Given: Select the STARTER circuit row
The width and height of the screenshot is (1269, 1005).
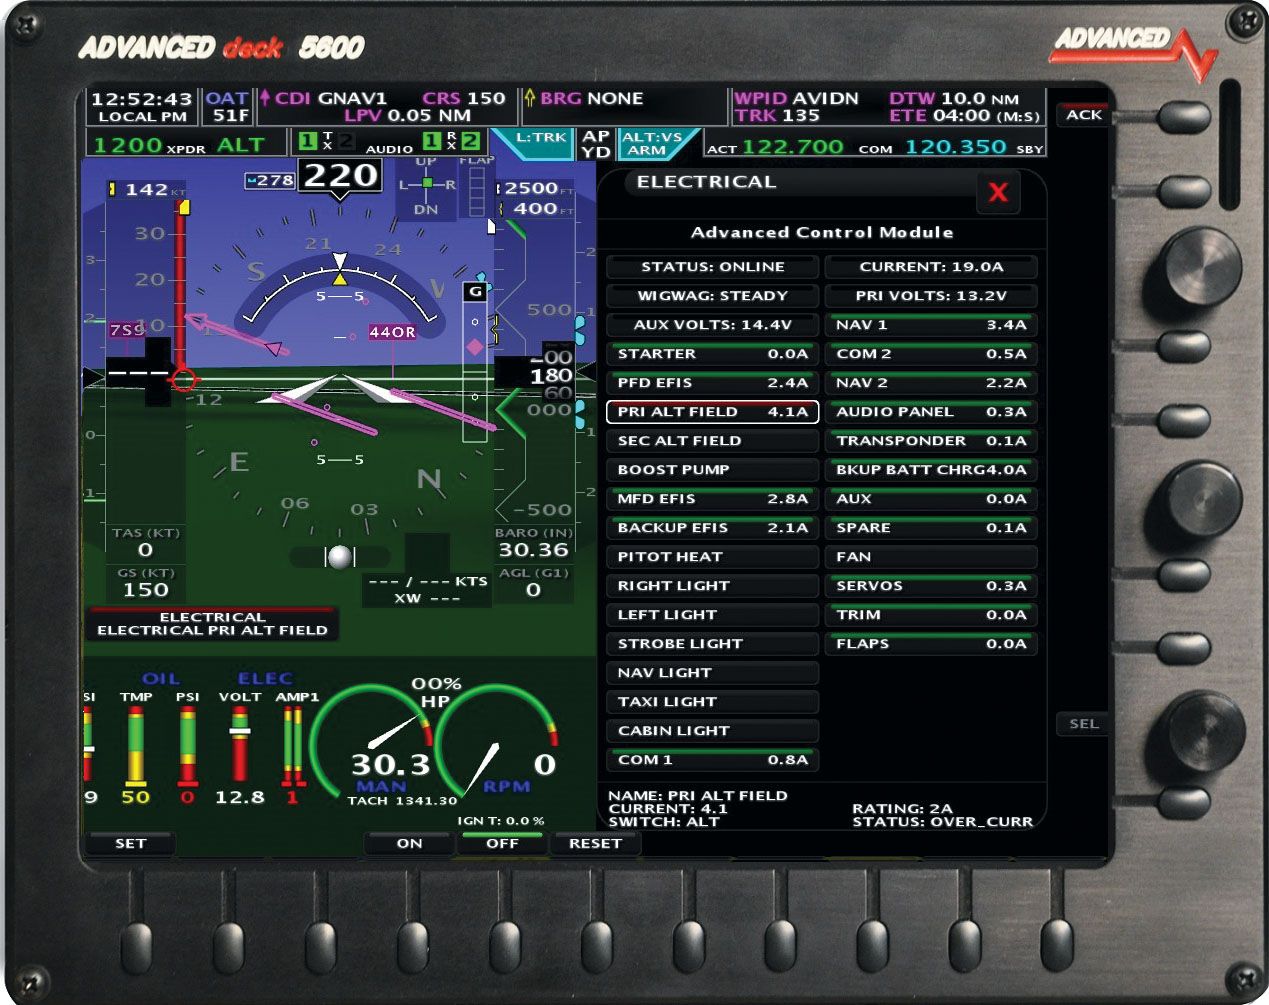Looking at the screenshot, I should point(712,354).
